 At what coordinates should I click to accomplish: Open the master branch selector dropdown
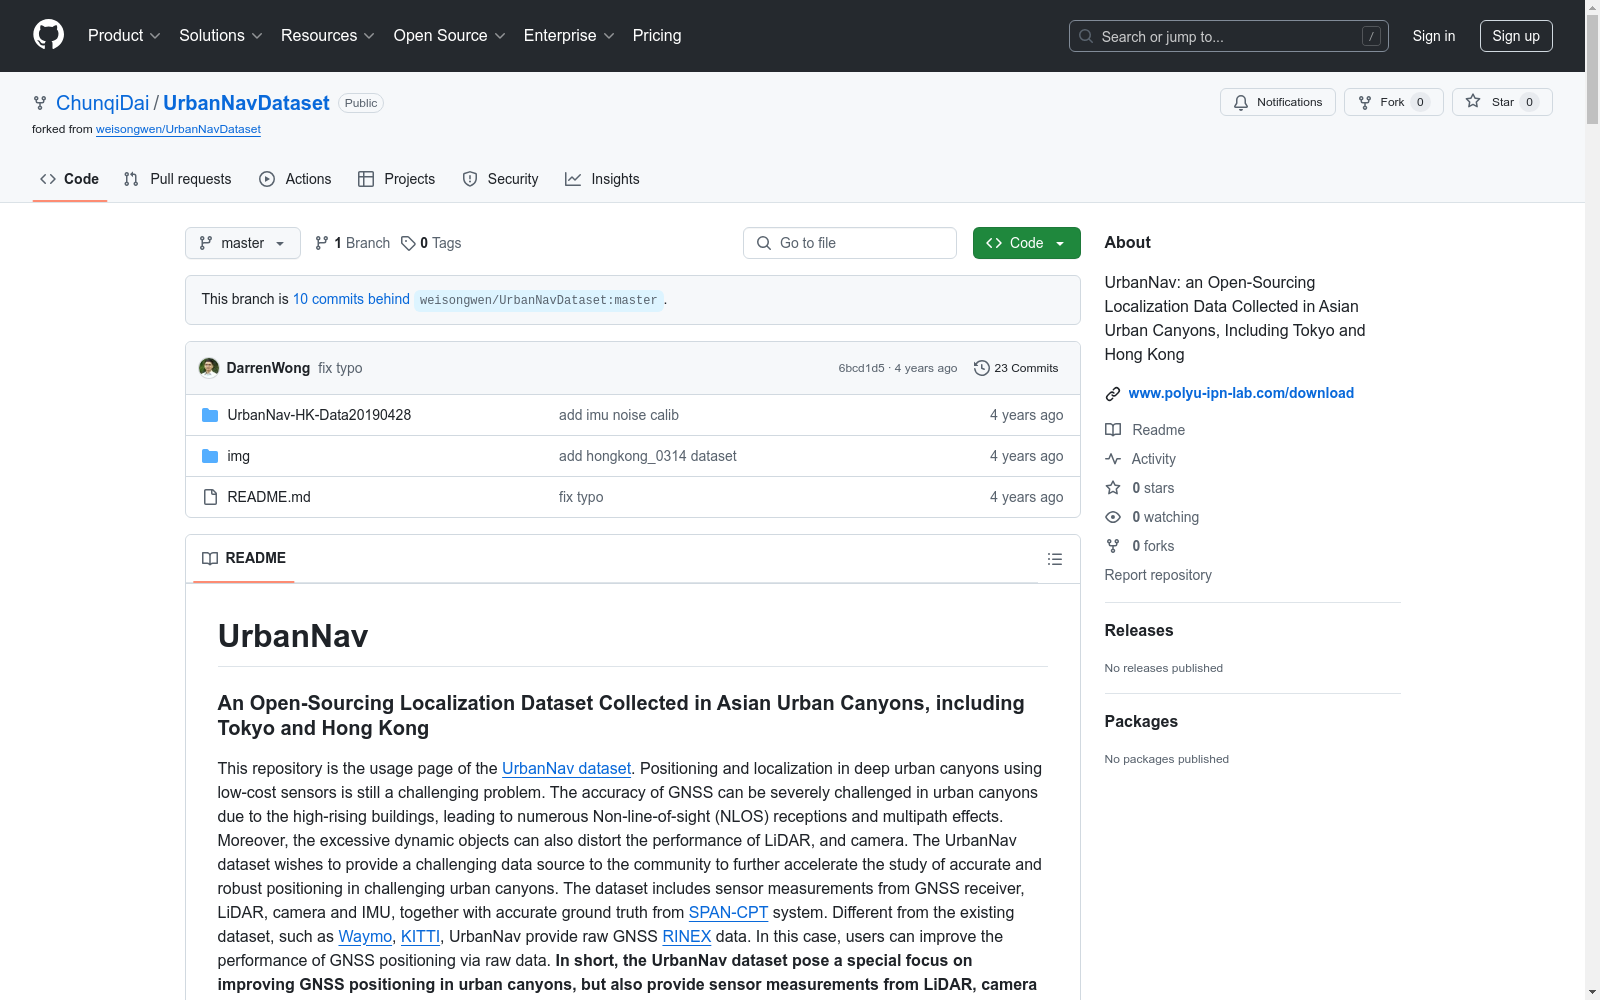coord(243,243)
